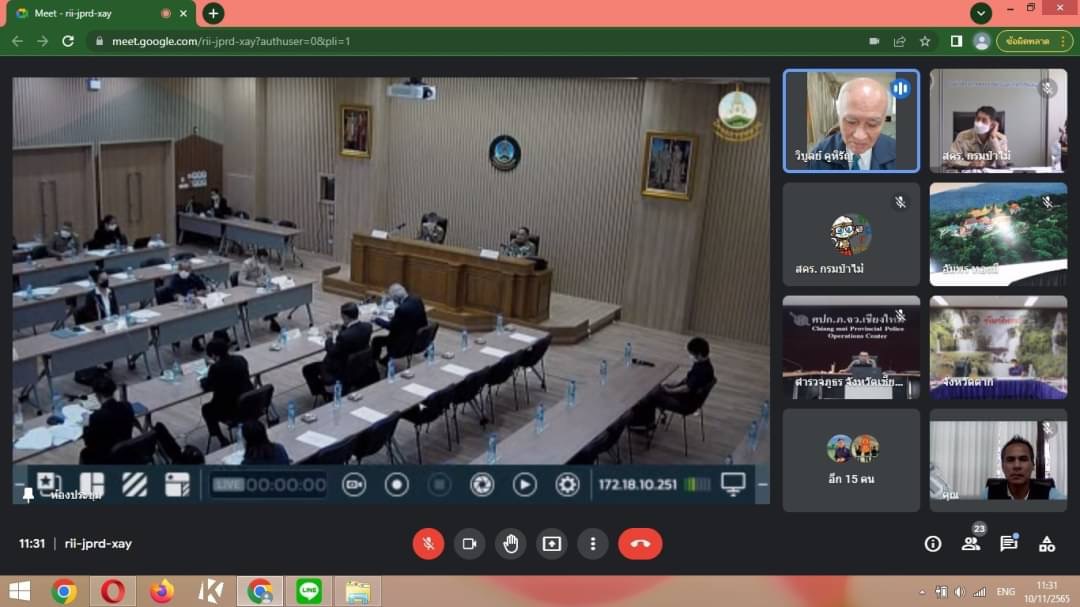Viewport: 1080px width, 607px height.
Task: Start presenting your screen
Action: click(552, 544)
